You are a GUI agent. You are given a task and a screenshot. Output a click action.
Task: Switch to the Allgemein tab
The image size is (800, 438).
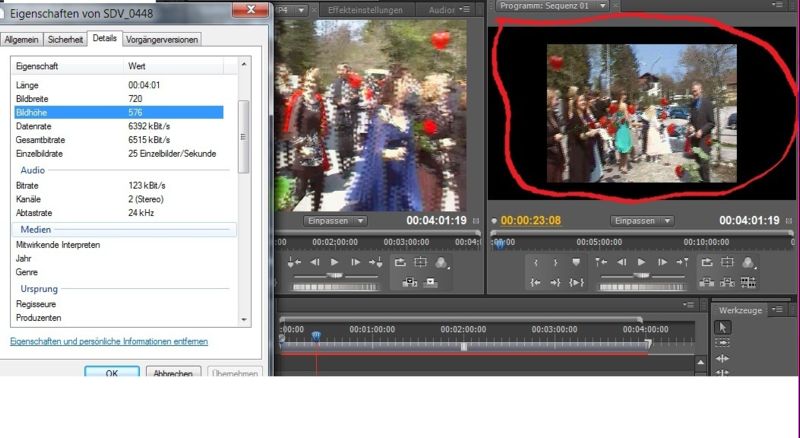point(21,39)
